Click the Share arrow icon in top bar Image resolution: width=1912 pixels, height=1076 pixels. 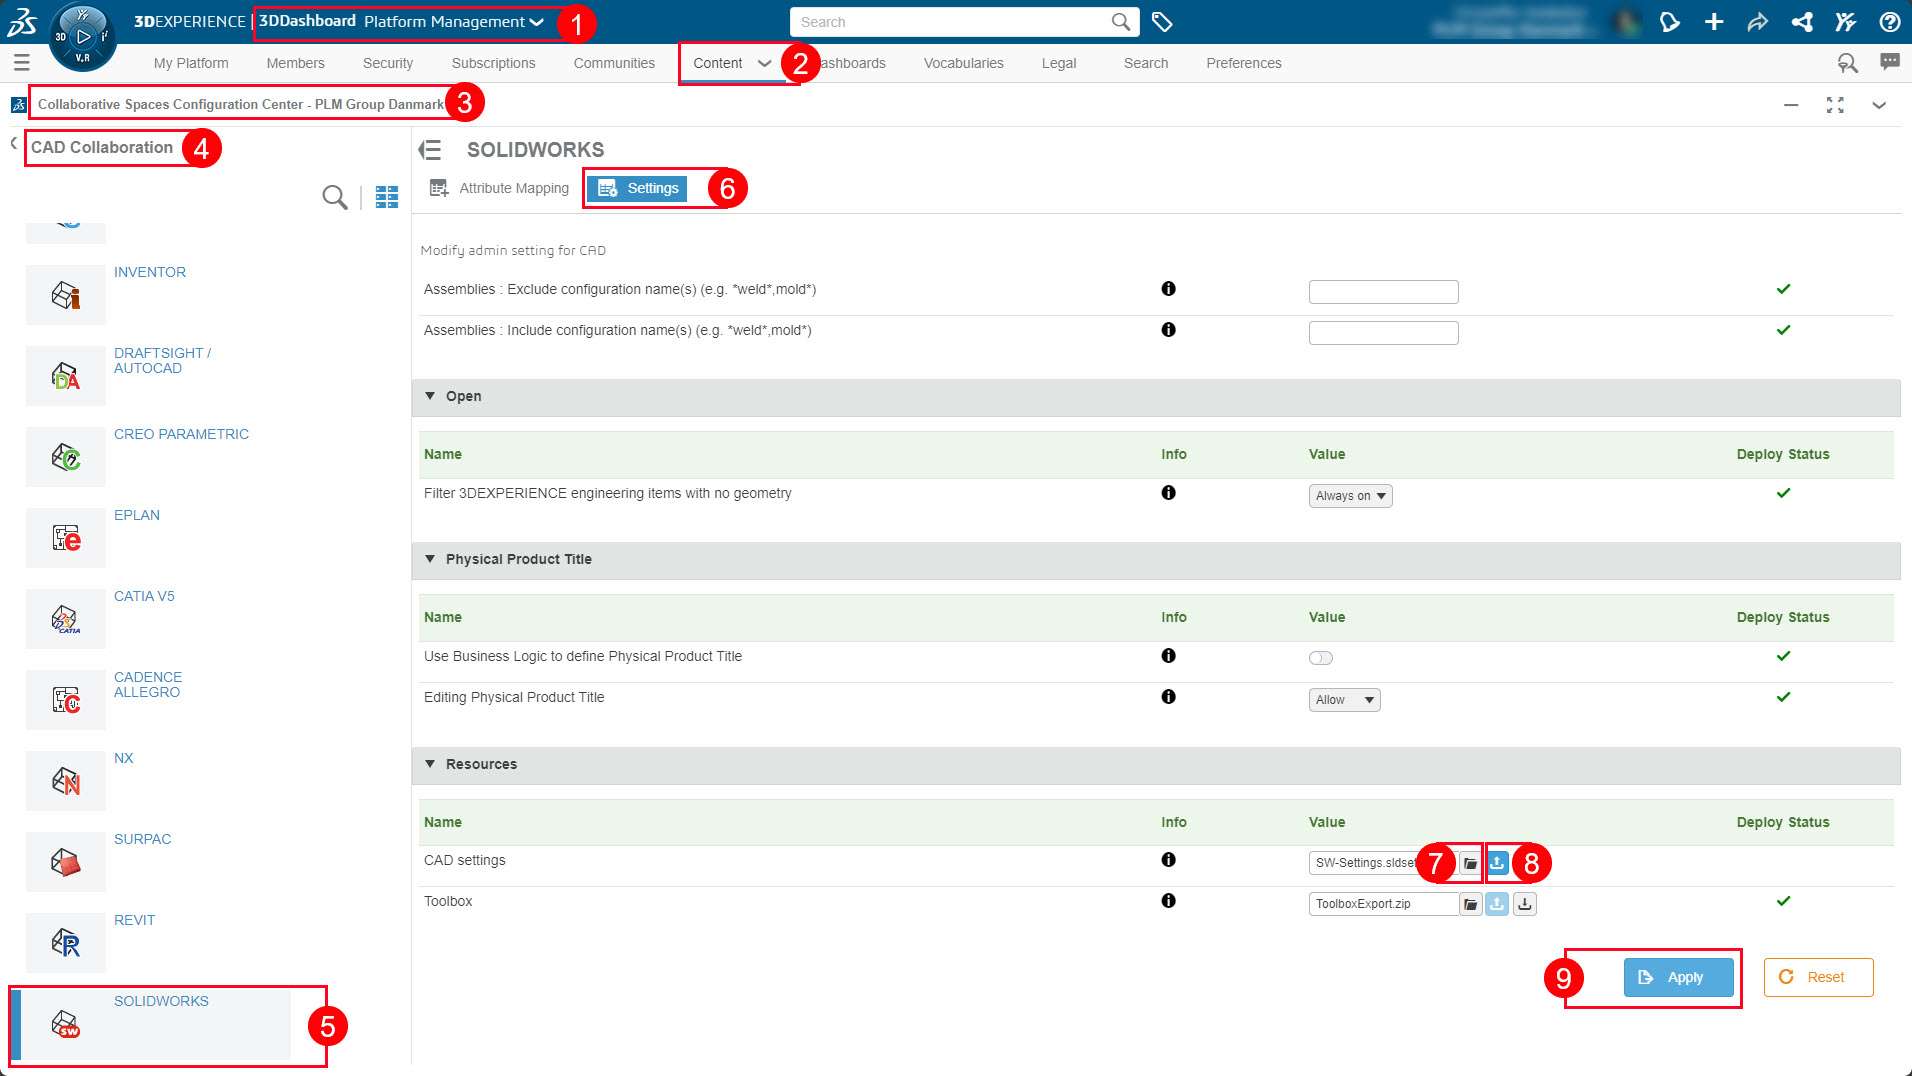coord(1758,22)
